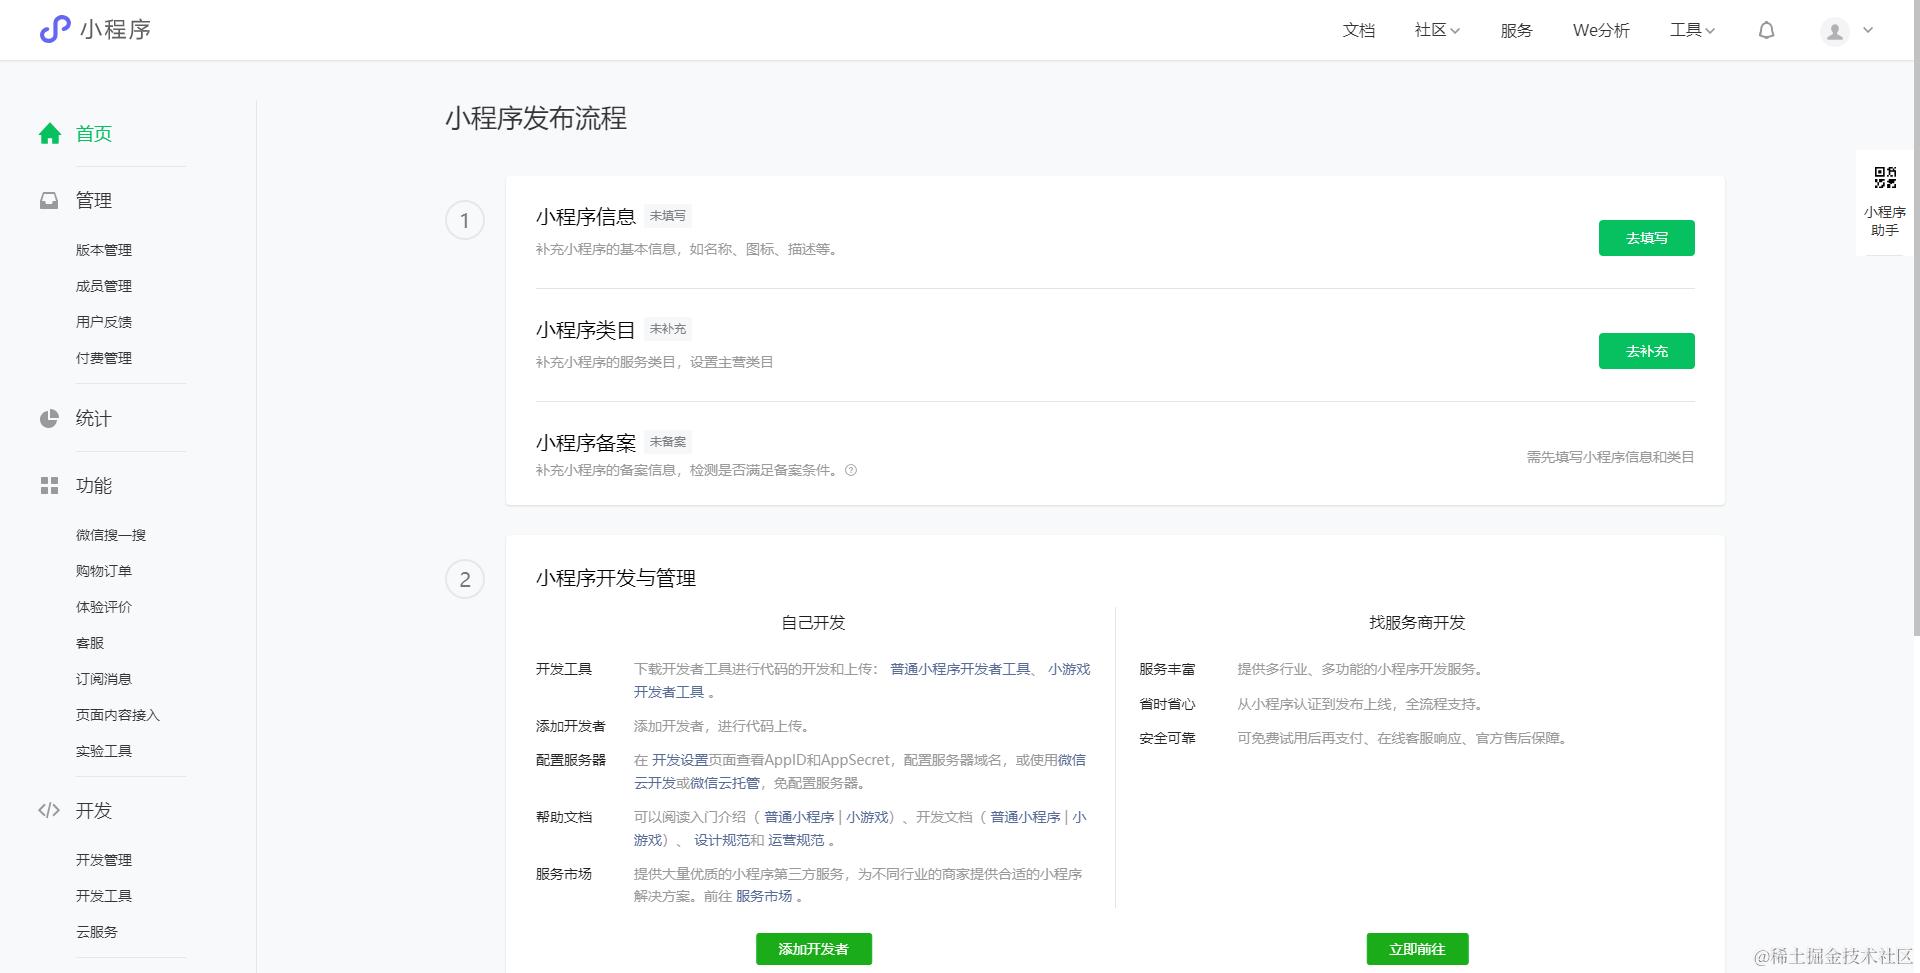
Task: Open 购物订单 in sidebar
Action: click(x=104, y=571)
